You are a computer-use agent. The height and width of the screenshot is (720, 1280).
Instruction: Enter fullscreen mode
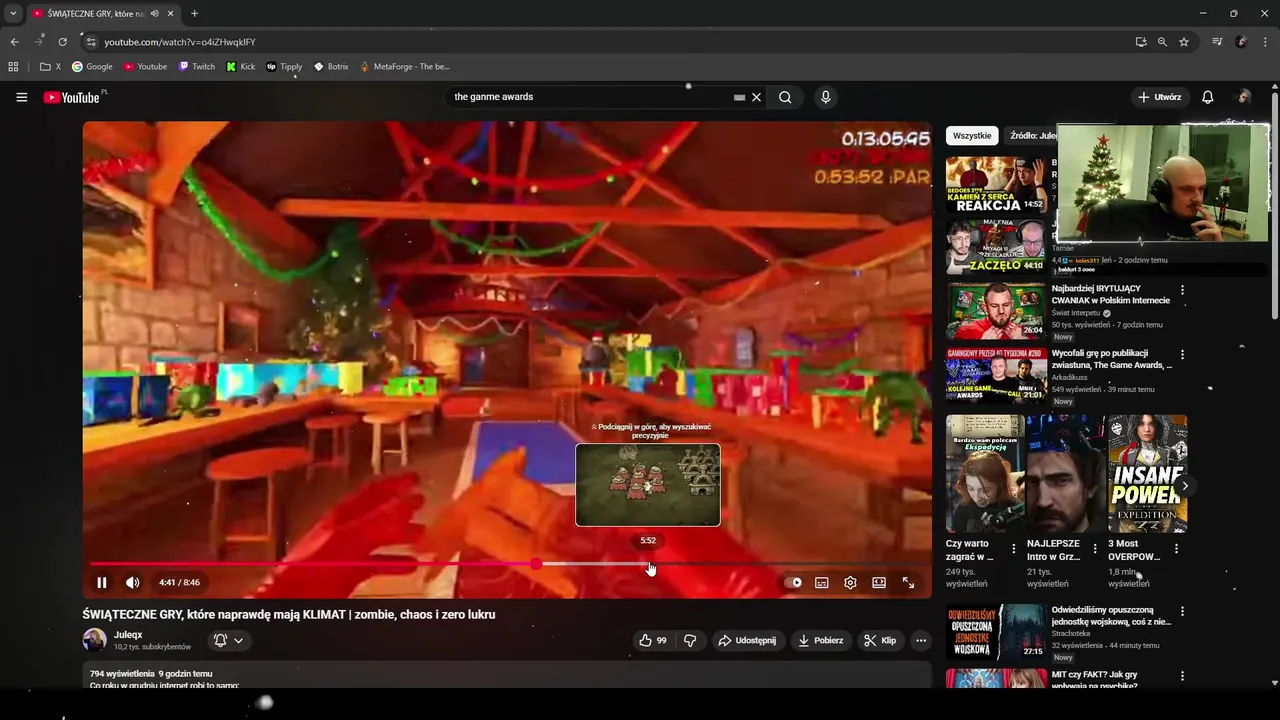coord(908,582)
